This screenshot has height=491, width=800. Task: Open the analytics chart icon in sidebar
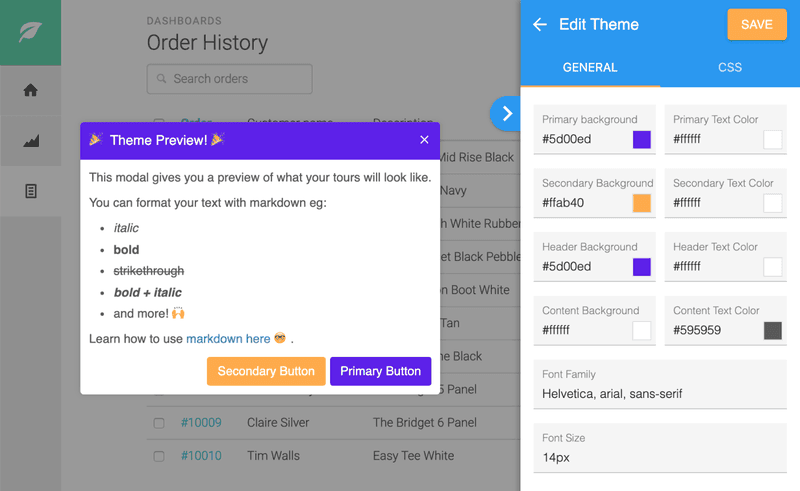coord(31,141)
